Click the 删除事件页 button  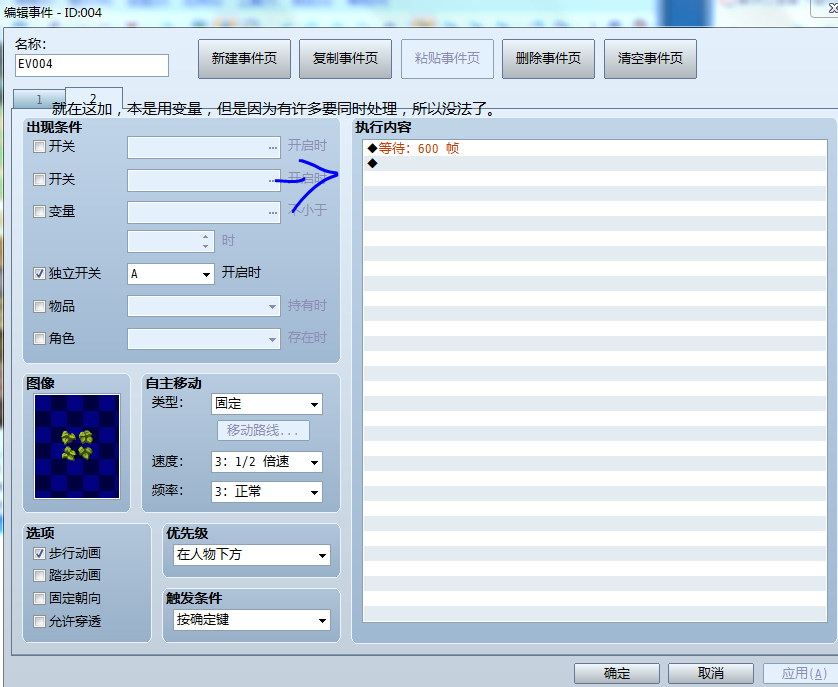tap(548, 59)
